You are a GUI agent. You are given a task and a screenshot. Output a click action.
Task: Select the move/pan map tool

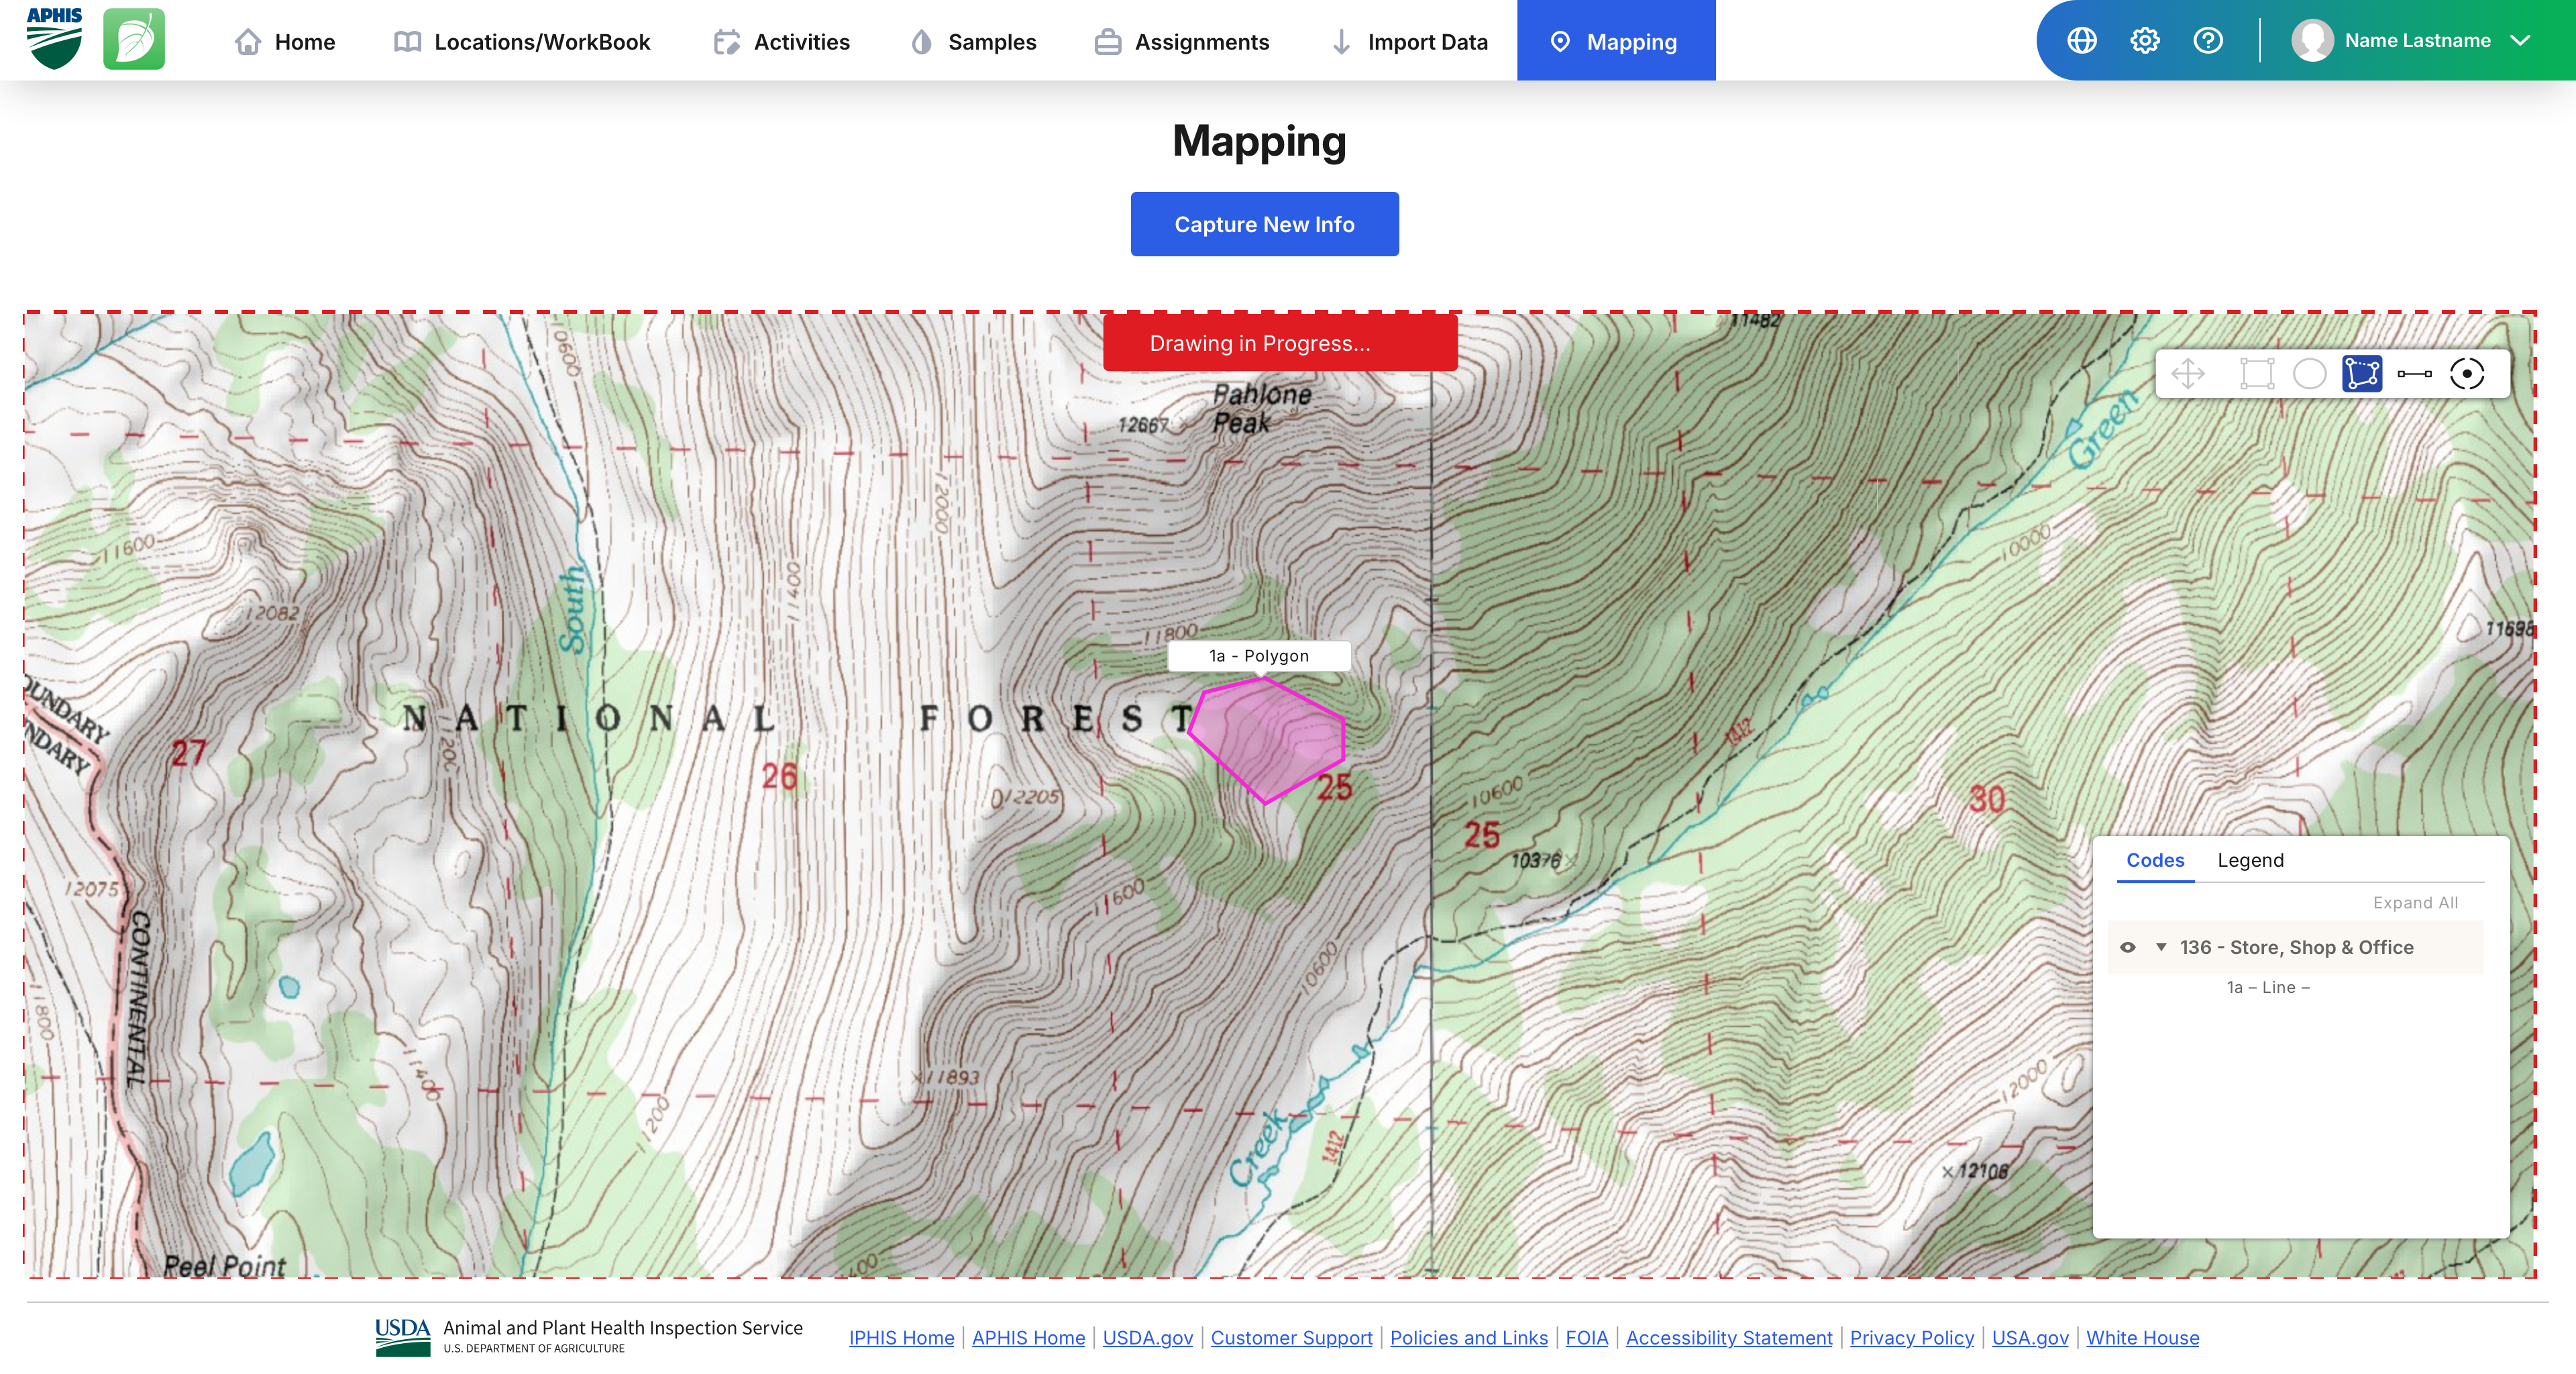[2188, 374]
